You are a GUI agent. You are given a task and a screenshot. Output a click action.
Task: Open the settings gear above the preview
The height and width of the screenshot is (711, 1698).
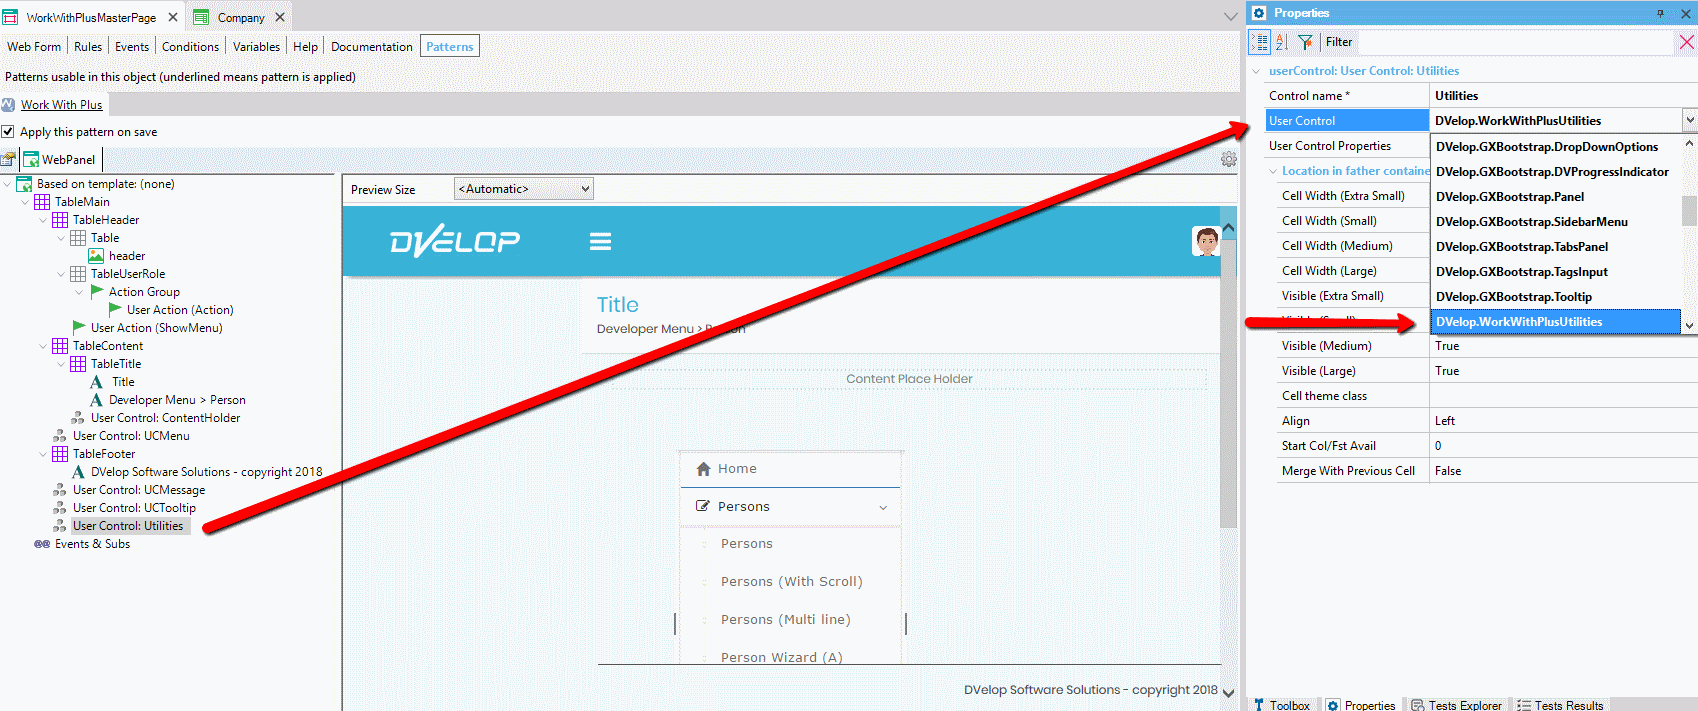point(1229,159)
